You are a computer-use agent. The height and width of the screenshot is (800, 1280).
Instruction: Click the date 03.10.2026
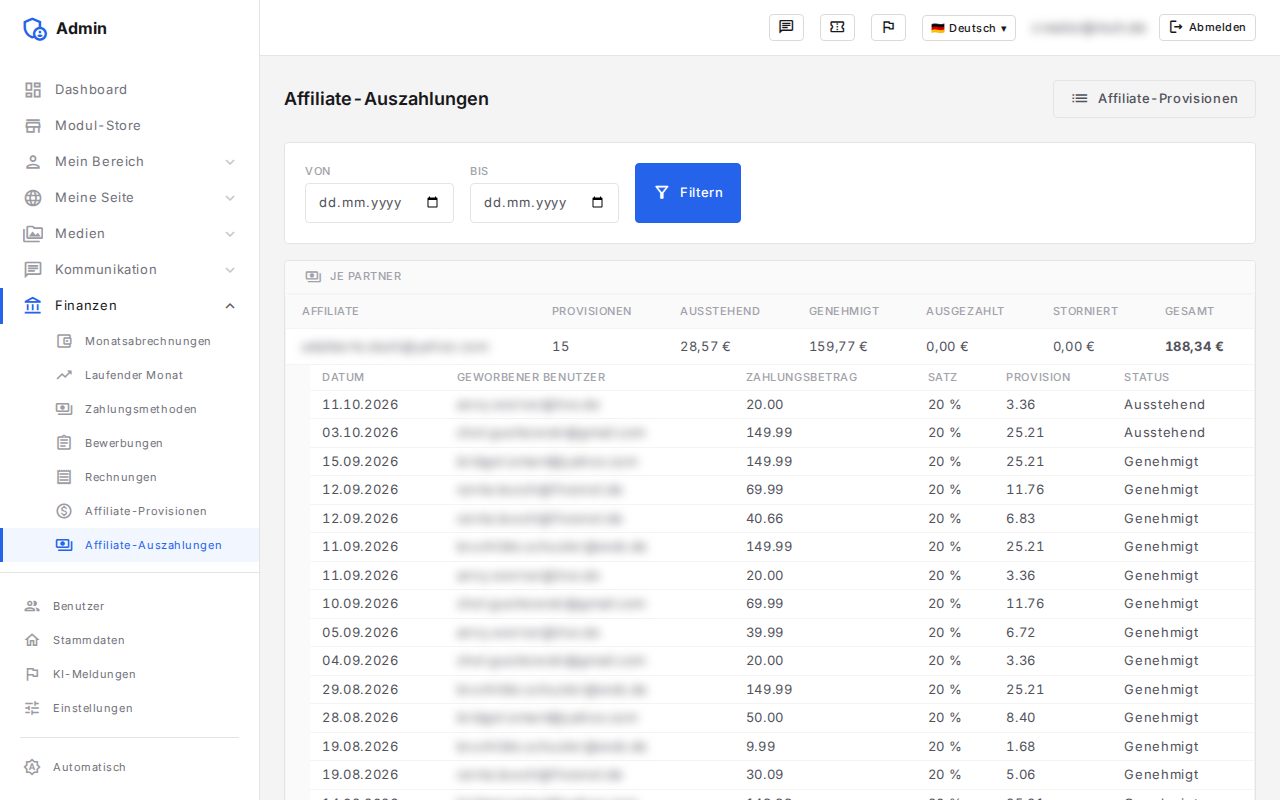coord(360,433)
